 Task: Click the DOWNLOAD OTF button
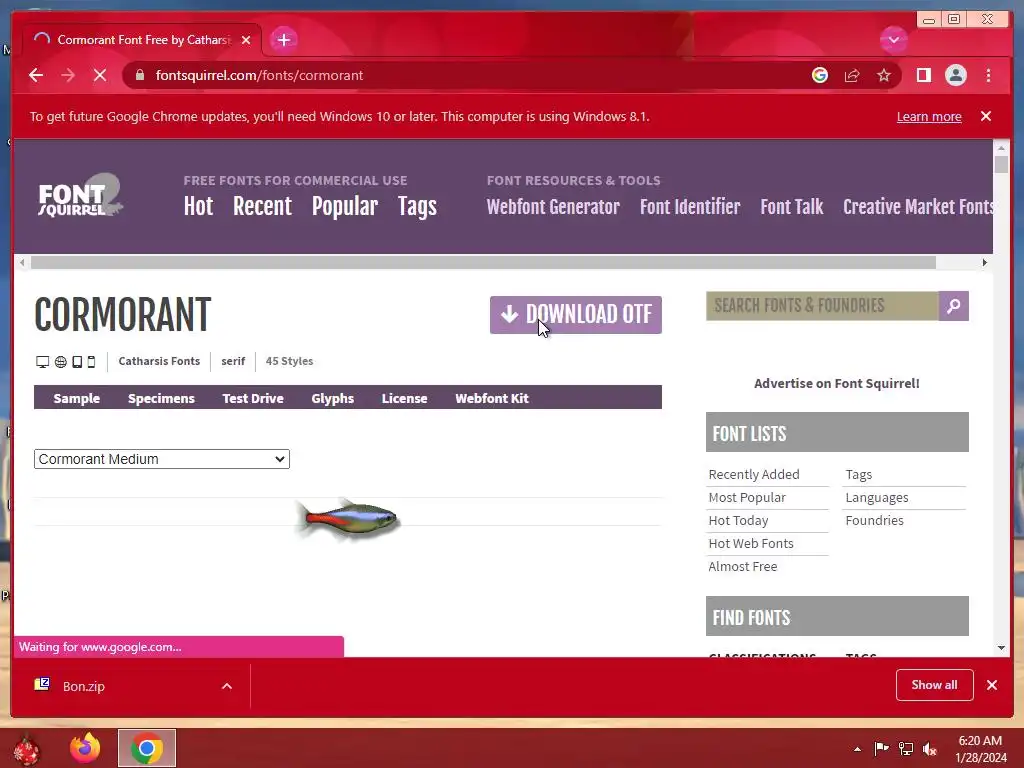[x=575, y=315]
